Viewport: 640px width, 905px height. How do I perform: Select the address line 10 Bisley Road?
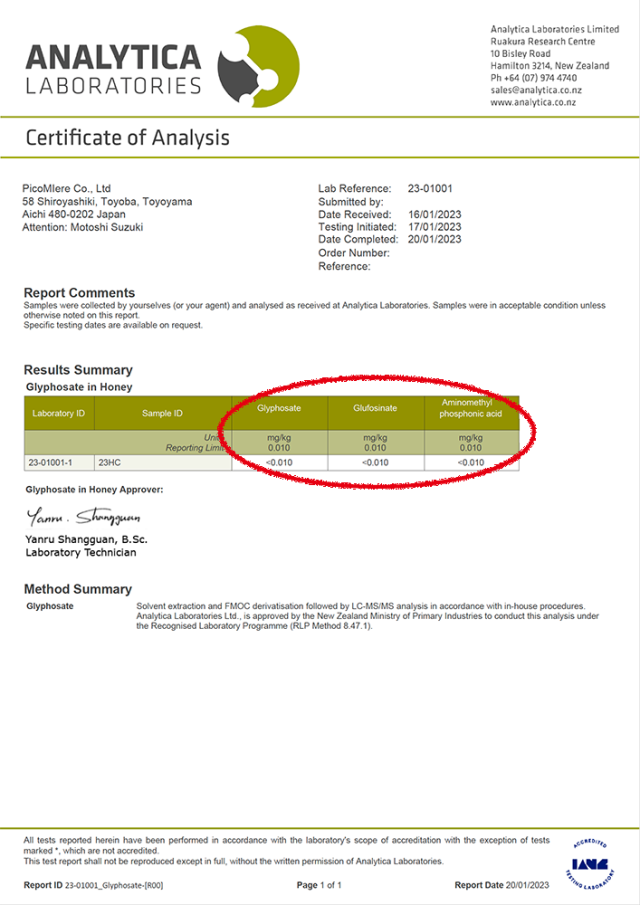click(x=520, y=54)
